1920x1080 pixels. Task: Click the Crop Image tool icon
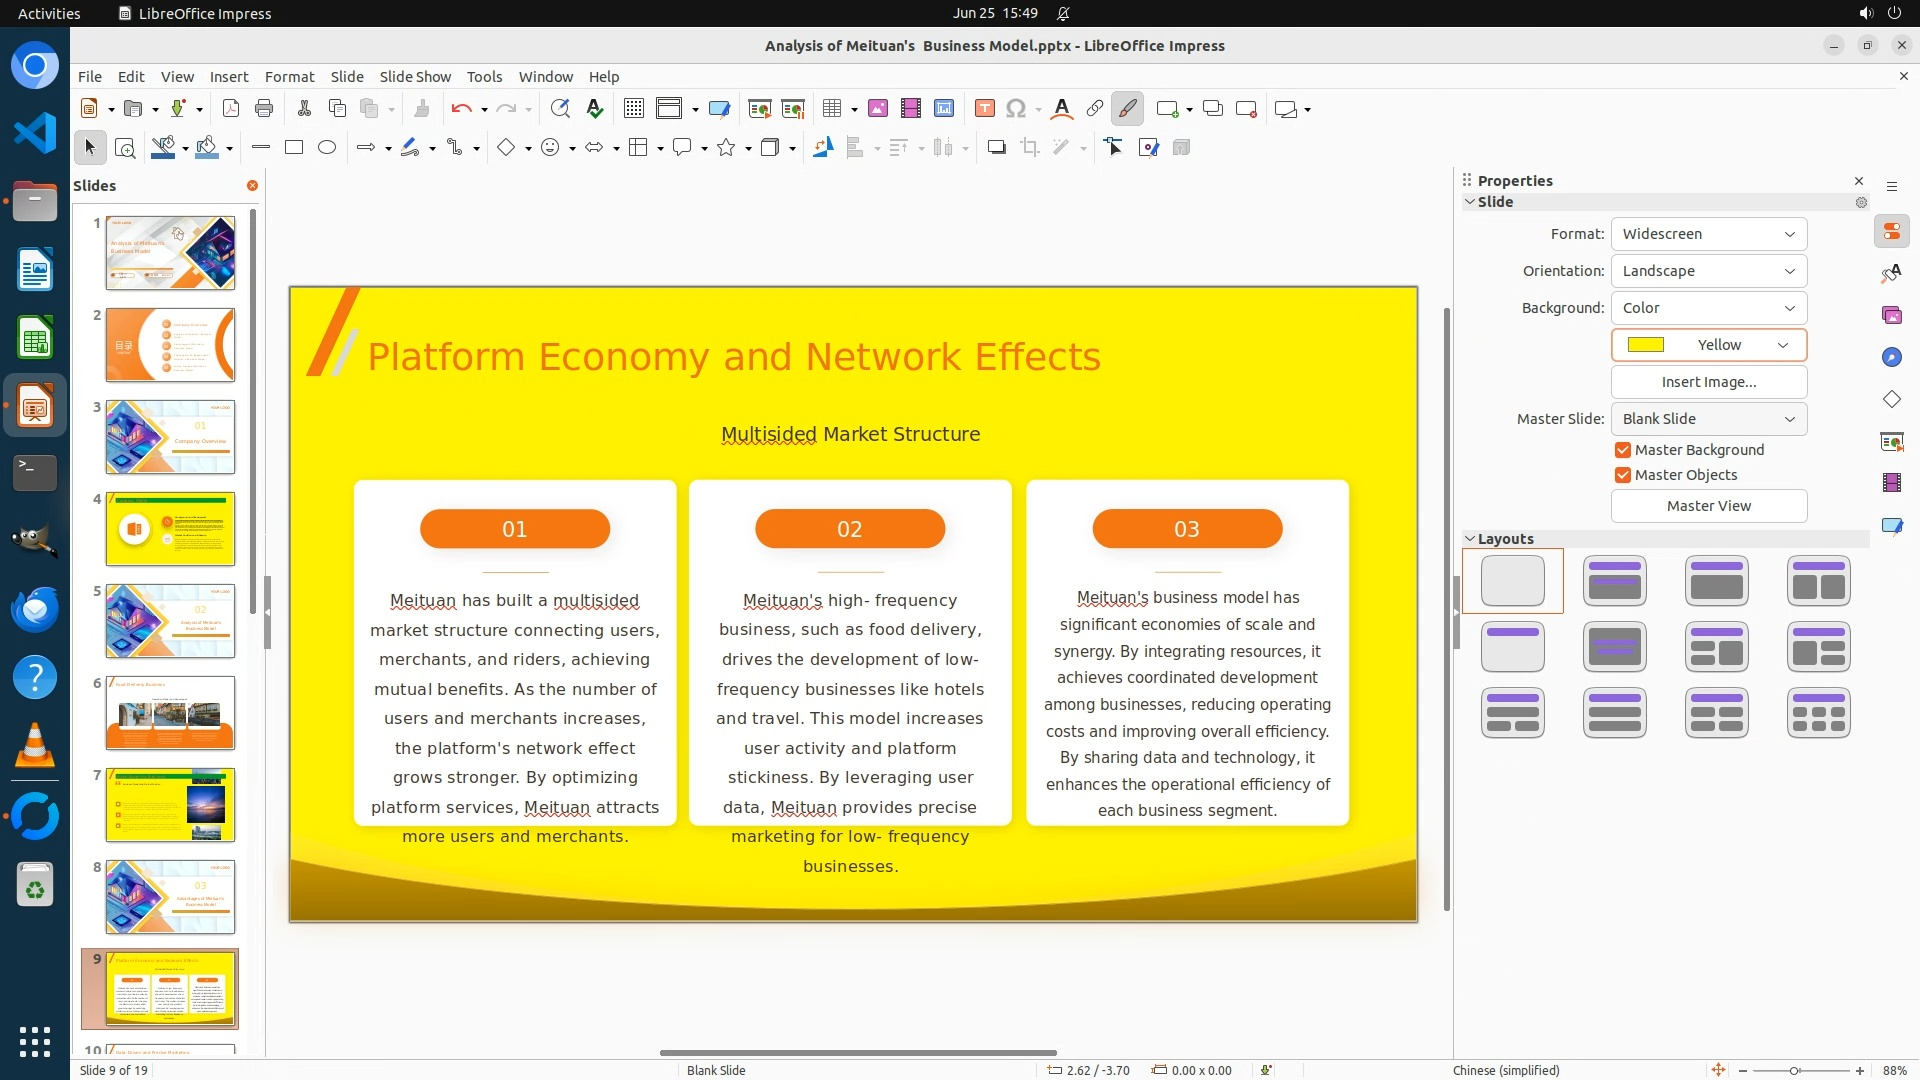click(1029, 147)
